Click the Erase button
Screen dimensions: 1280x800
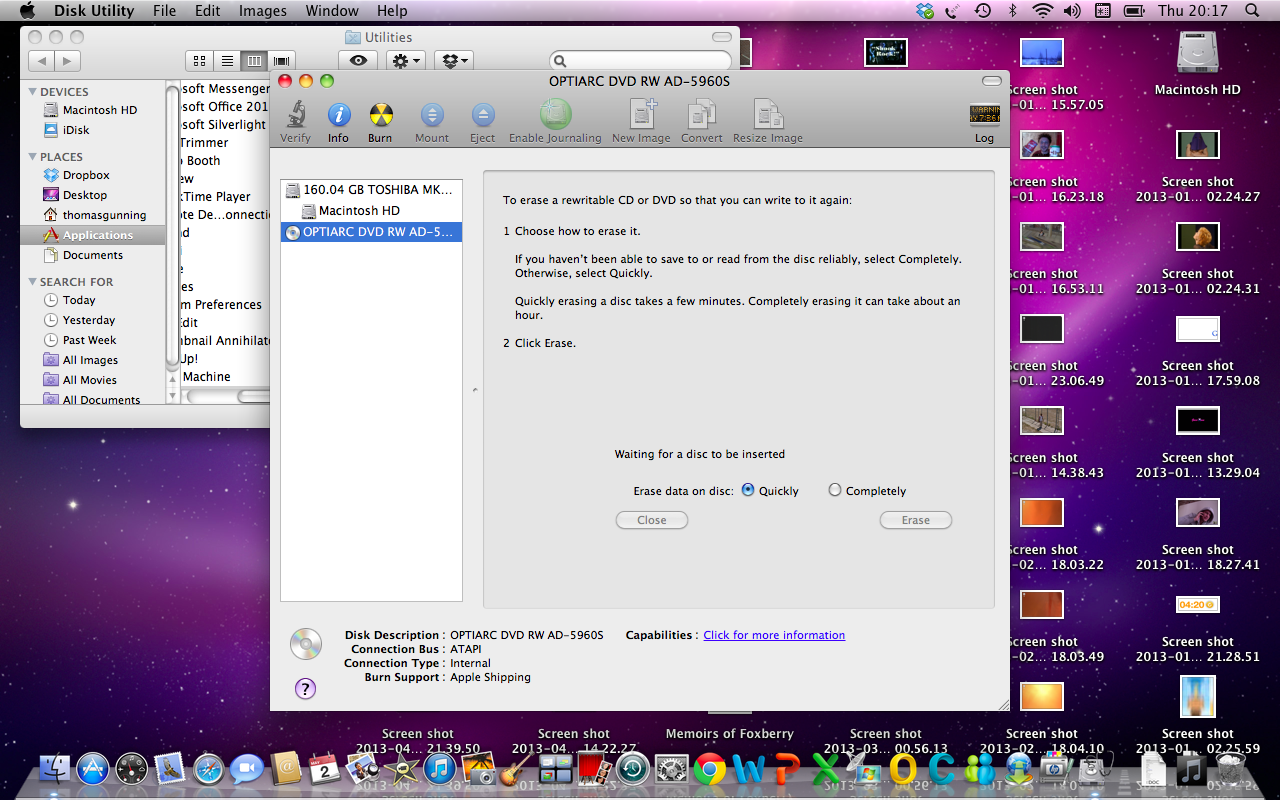pos(915,520)
